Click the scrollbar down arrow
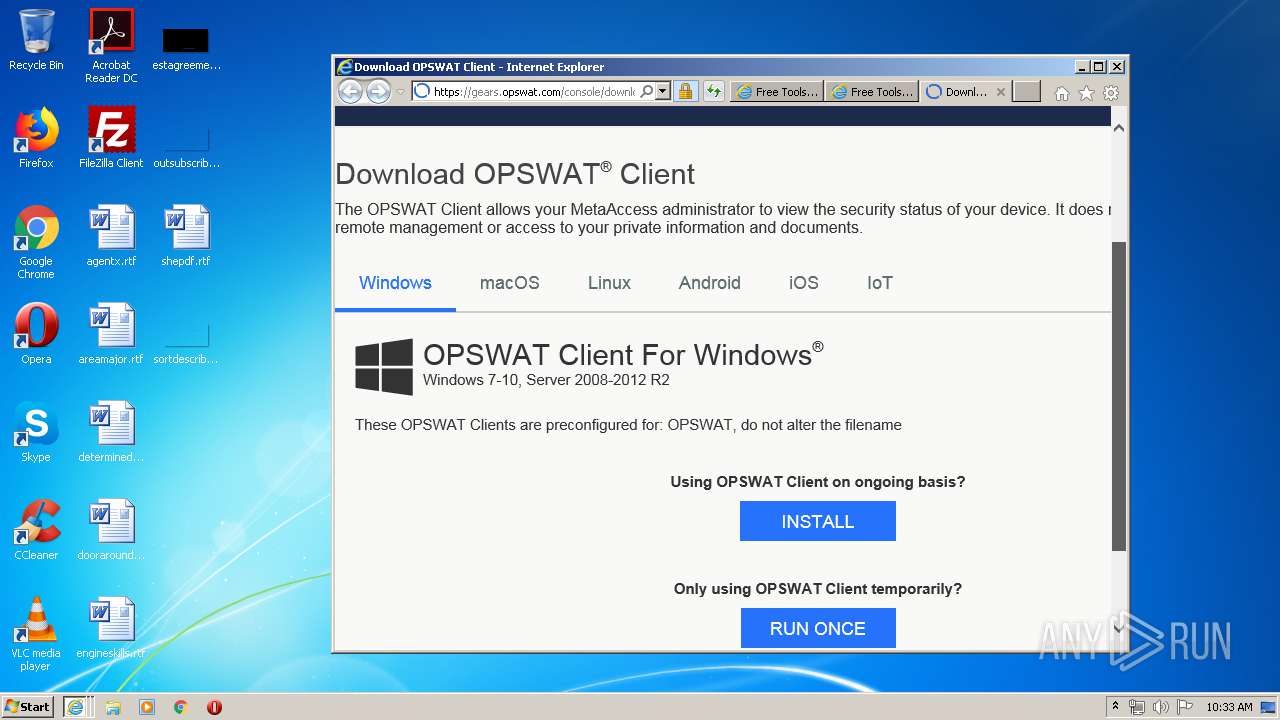 (x=1119, y=627)
